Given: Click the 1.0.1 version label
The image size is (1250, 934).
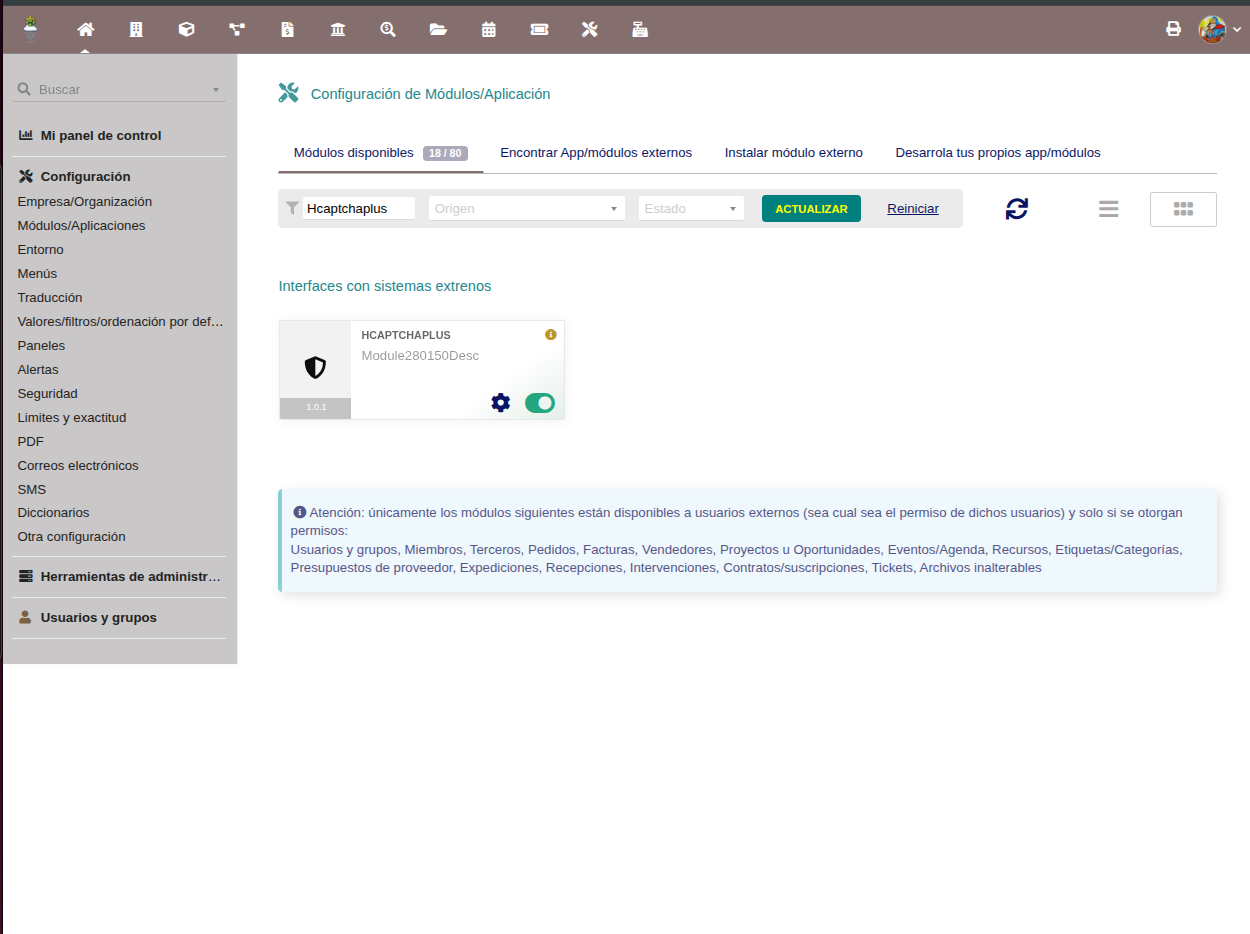Looking at the screenshot, I should [x=316, y=407].
